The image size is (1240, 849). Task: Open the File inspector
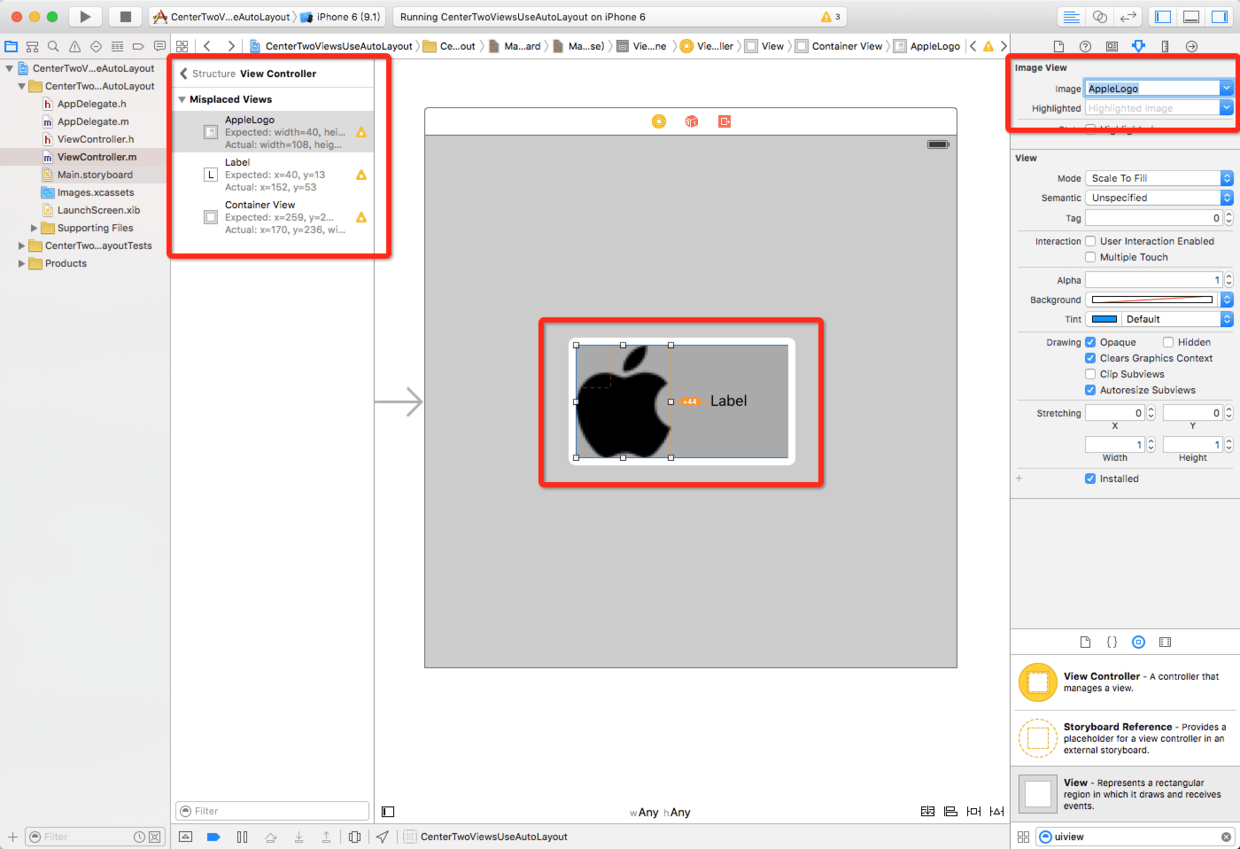(1059, 46)
